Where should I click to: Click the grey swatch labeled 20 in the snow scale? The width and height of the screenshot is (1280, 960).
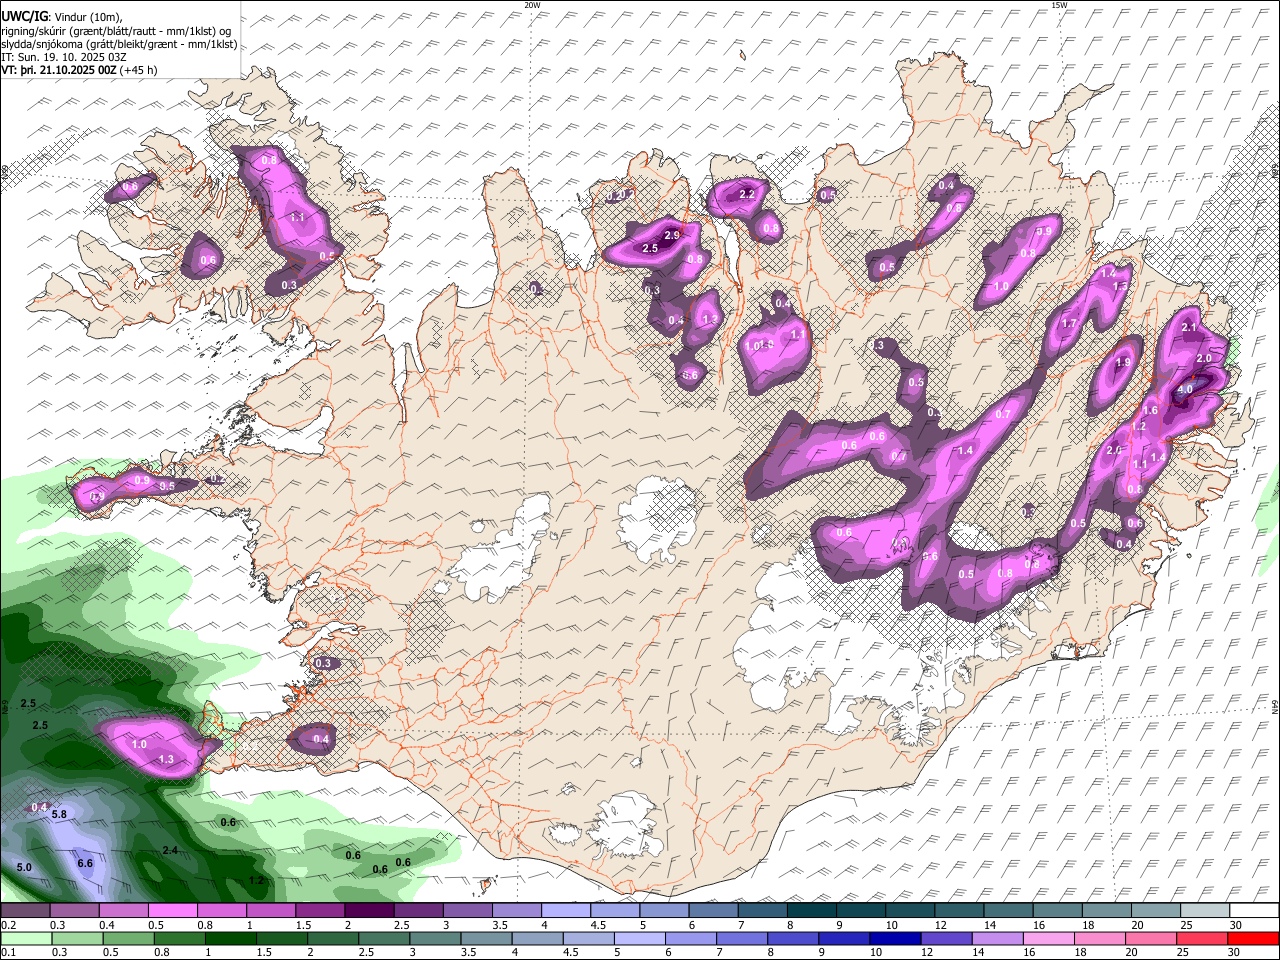tap(1156, 911)
